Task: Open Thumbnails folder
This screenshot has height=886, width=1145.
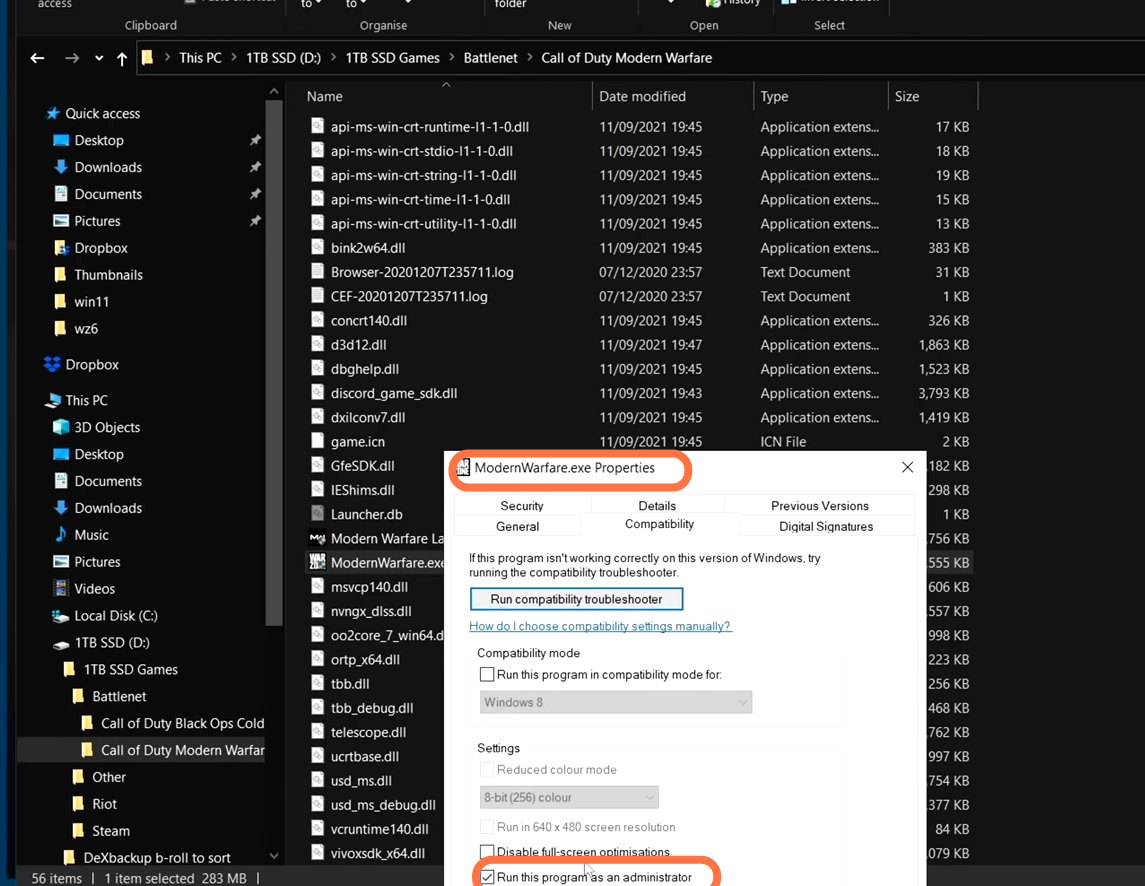Action: coord(108,275)
